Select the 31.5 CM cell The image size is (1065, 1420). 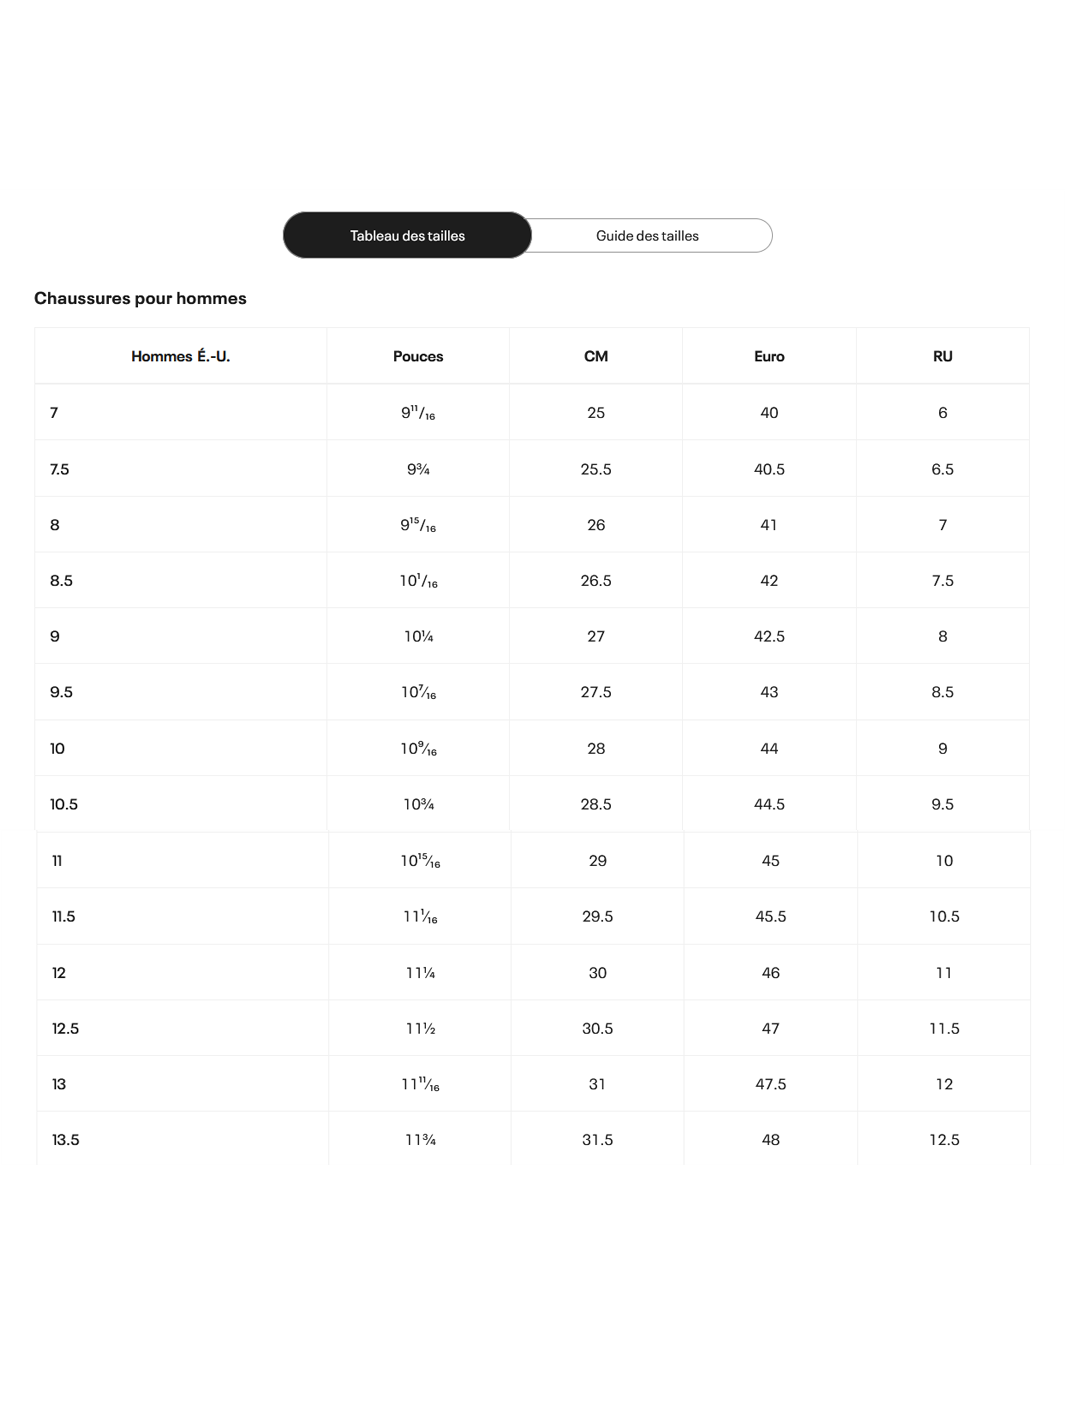point(598,1140)
